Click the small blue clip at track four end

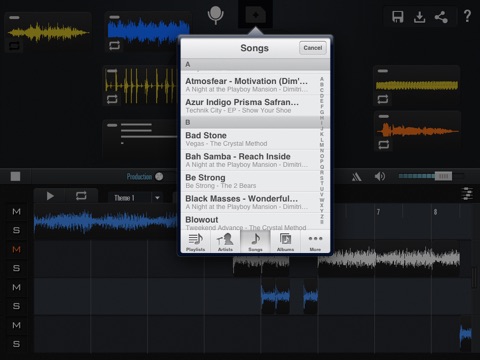point(466,334)
